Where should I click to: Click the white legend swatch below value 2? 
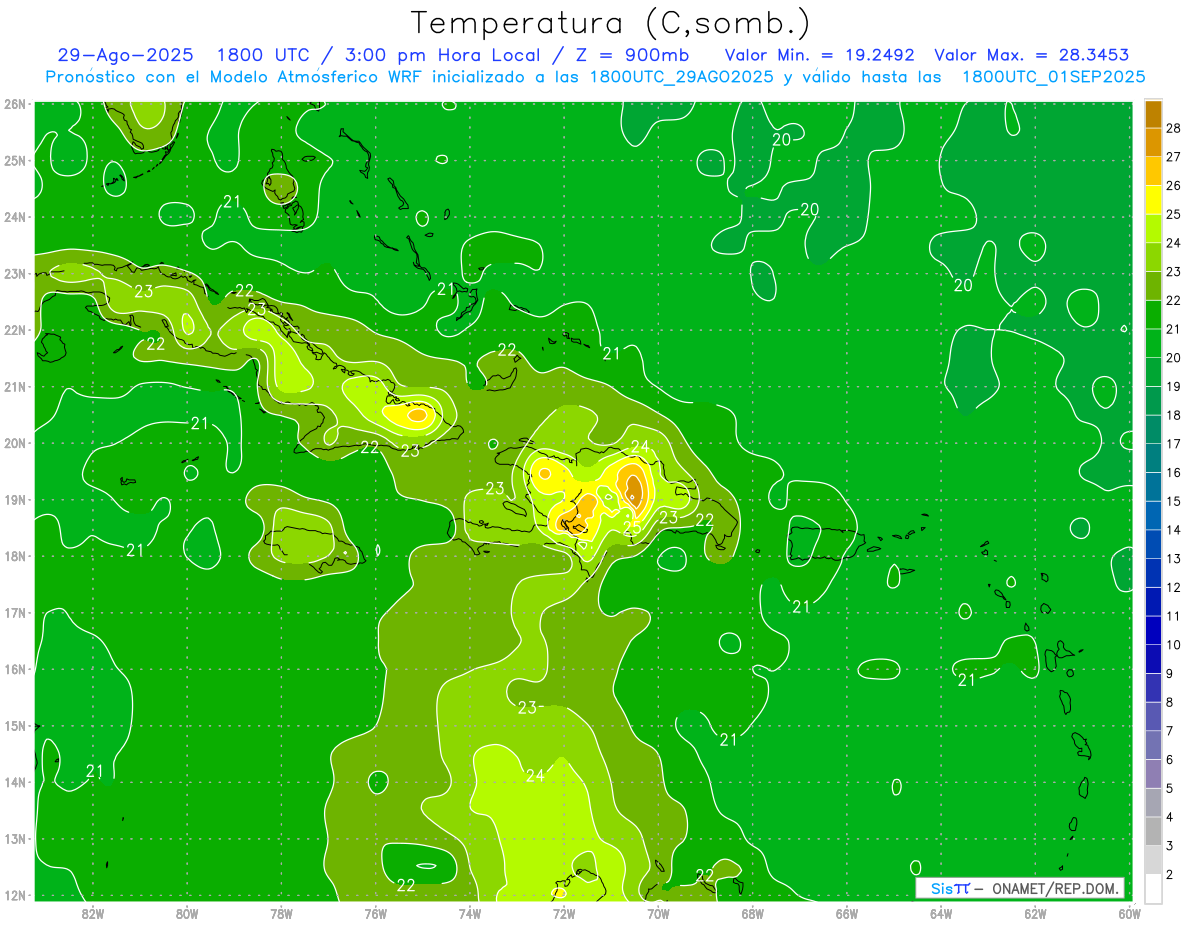tap(1153, 888)
